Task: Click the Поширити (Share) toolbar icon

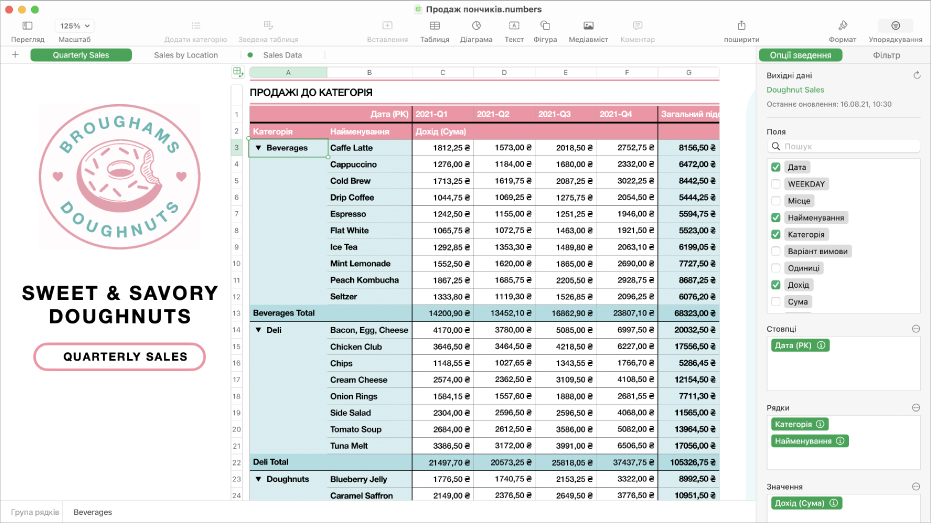Action: [741, 25]
